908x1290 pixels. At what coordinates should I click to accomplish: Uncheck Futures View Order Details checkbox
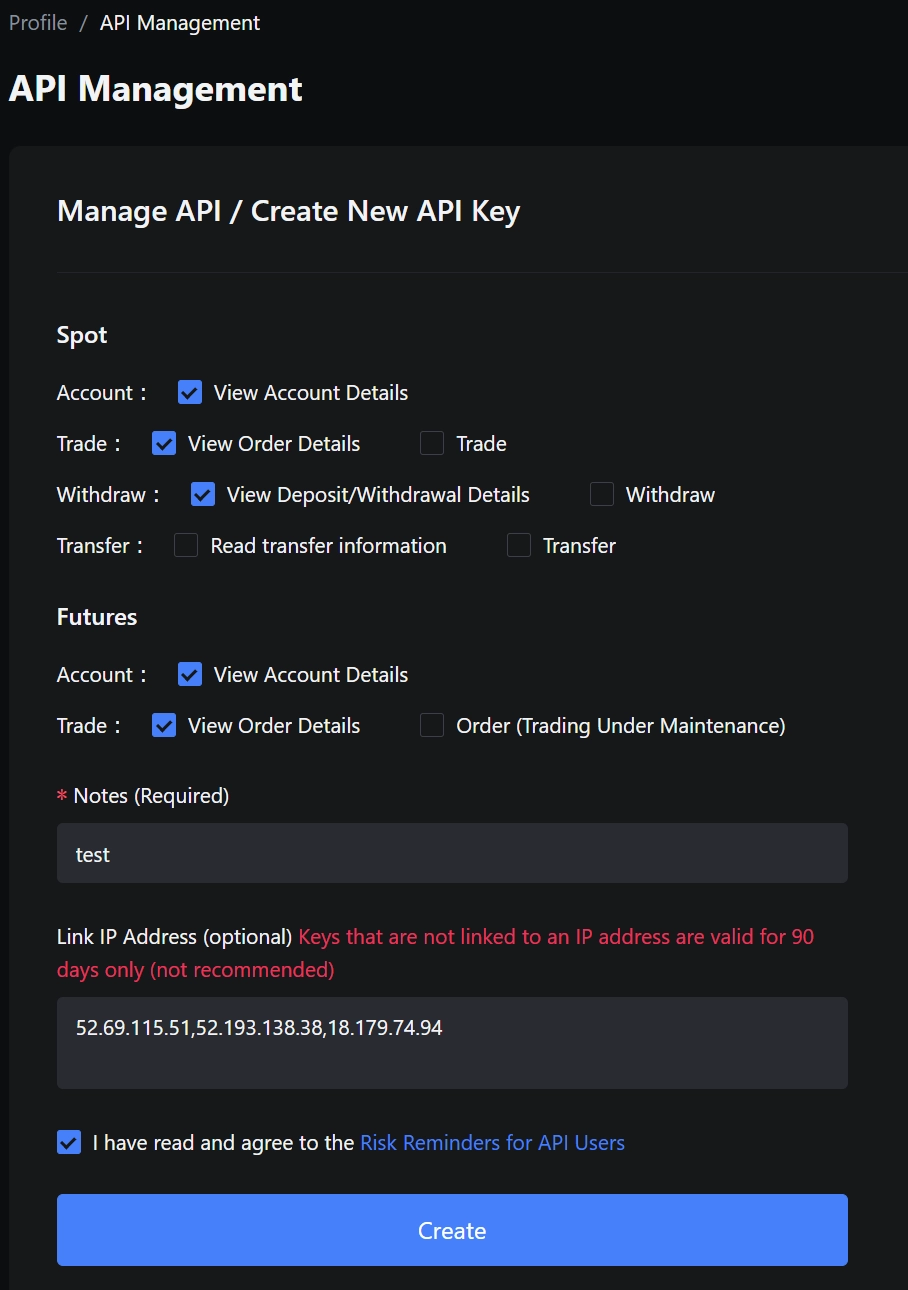164,726
